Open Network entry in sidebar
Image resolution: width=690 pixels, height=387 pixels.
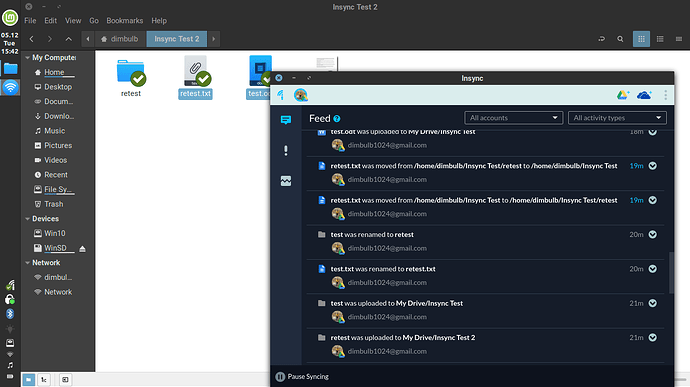(58, 292)
